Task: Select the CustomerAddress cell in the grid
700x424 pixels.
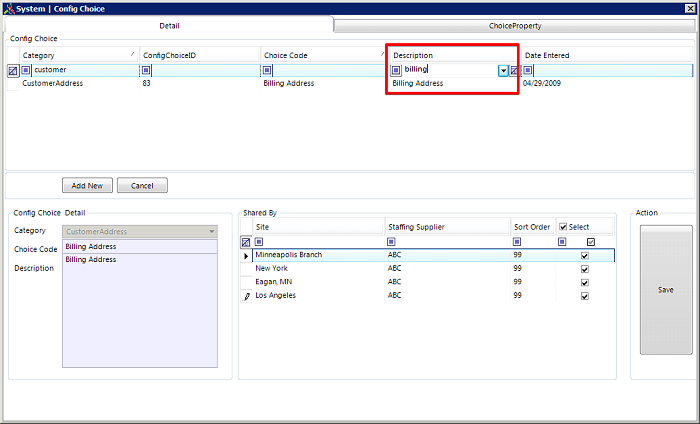Action: (x=80, y=83)
